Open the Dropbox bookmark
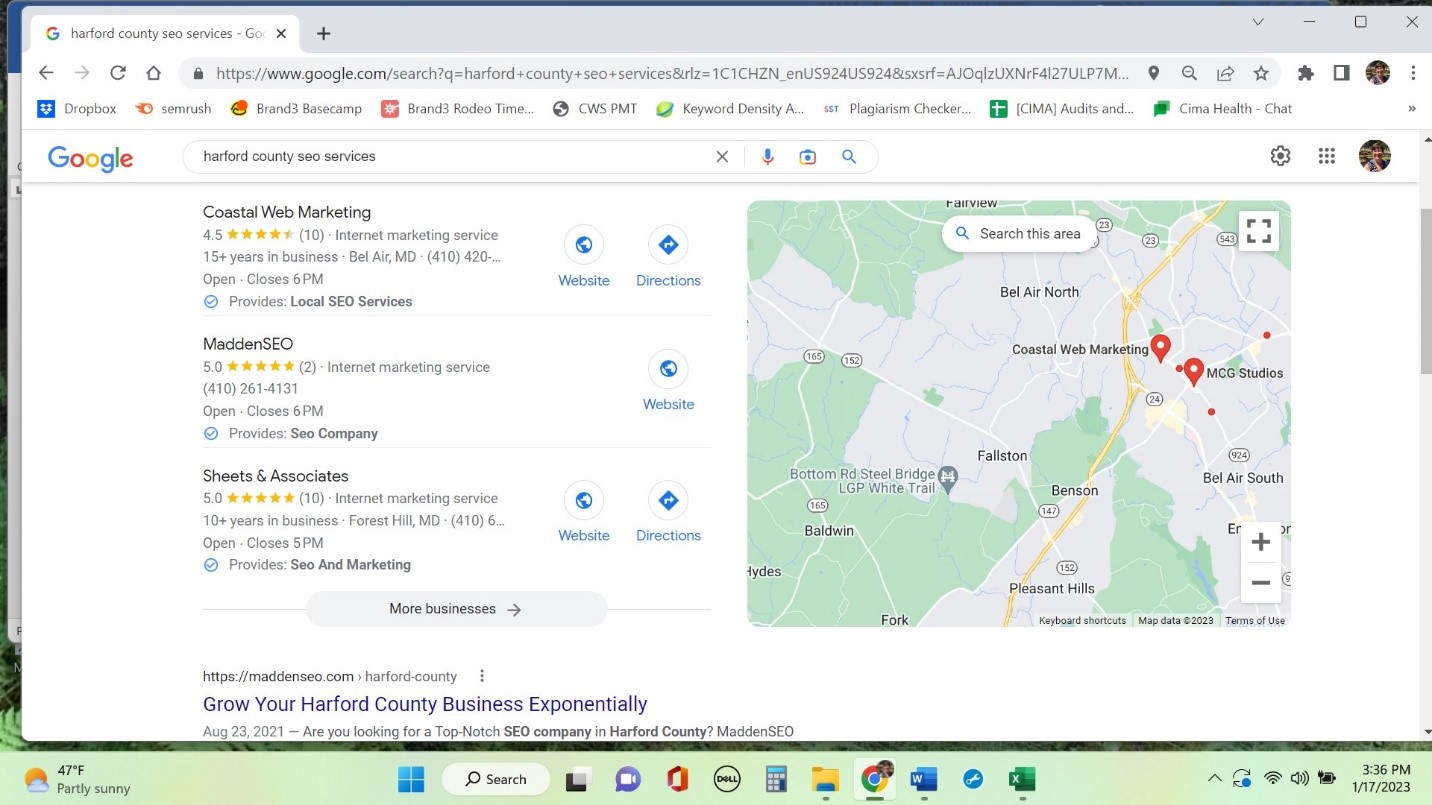This screenshot has width=1432, height=805. 77,108
